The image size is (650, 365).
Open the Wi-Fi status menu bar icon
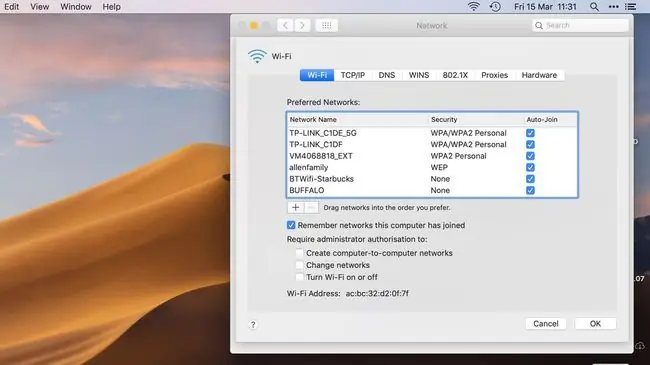(x=473, y=7)
